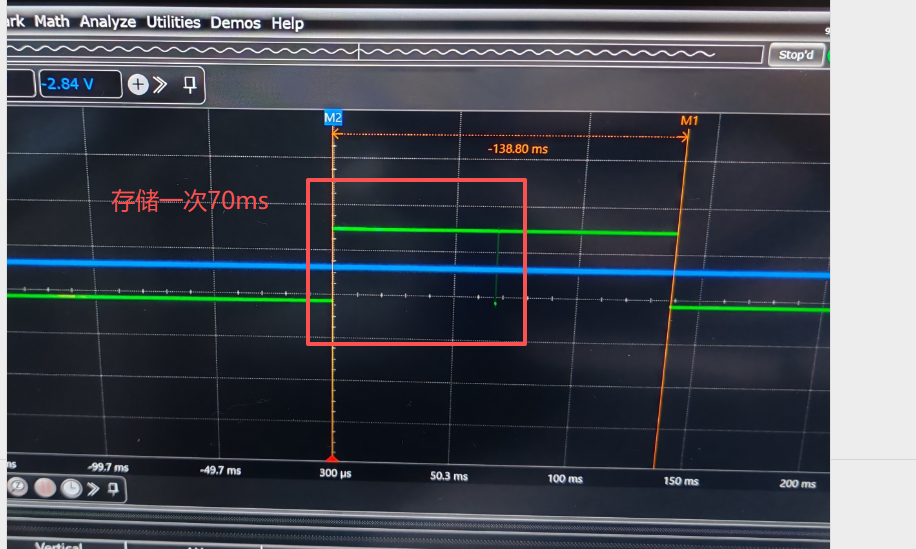Click the -2.84 V offset field
The width and height of the screenshot is (916, 549).
80,84
